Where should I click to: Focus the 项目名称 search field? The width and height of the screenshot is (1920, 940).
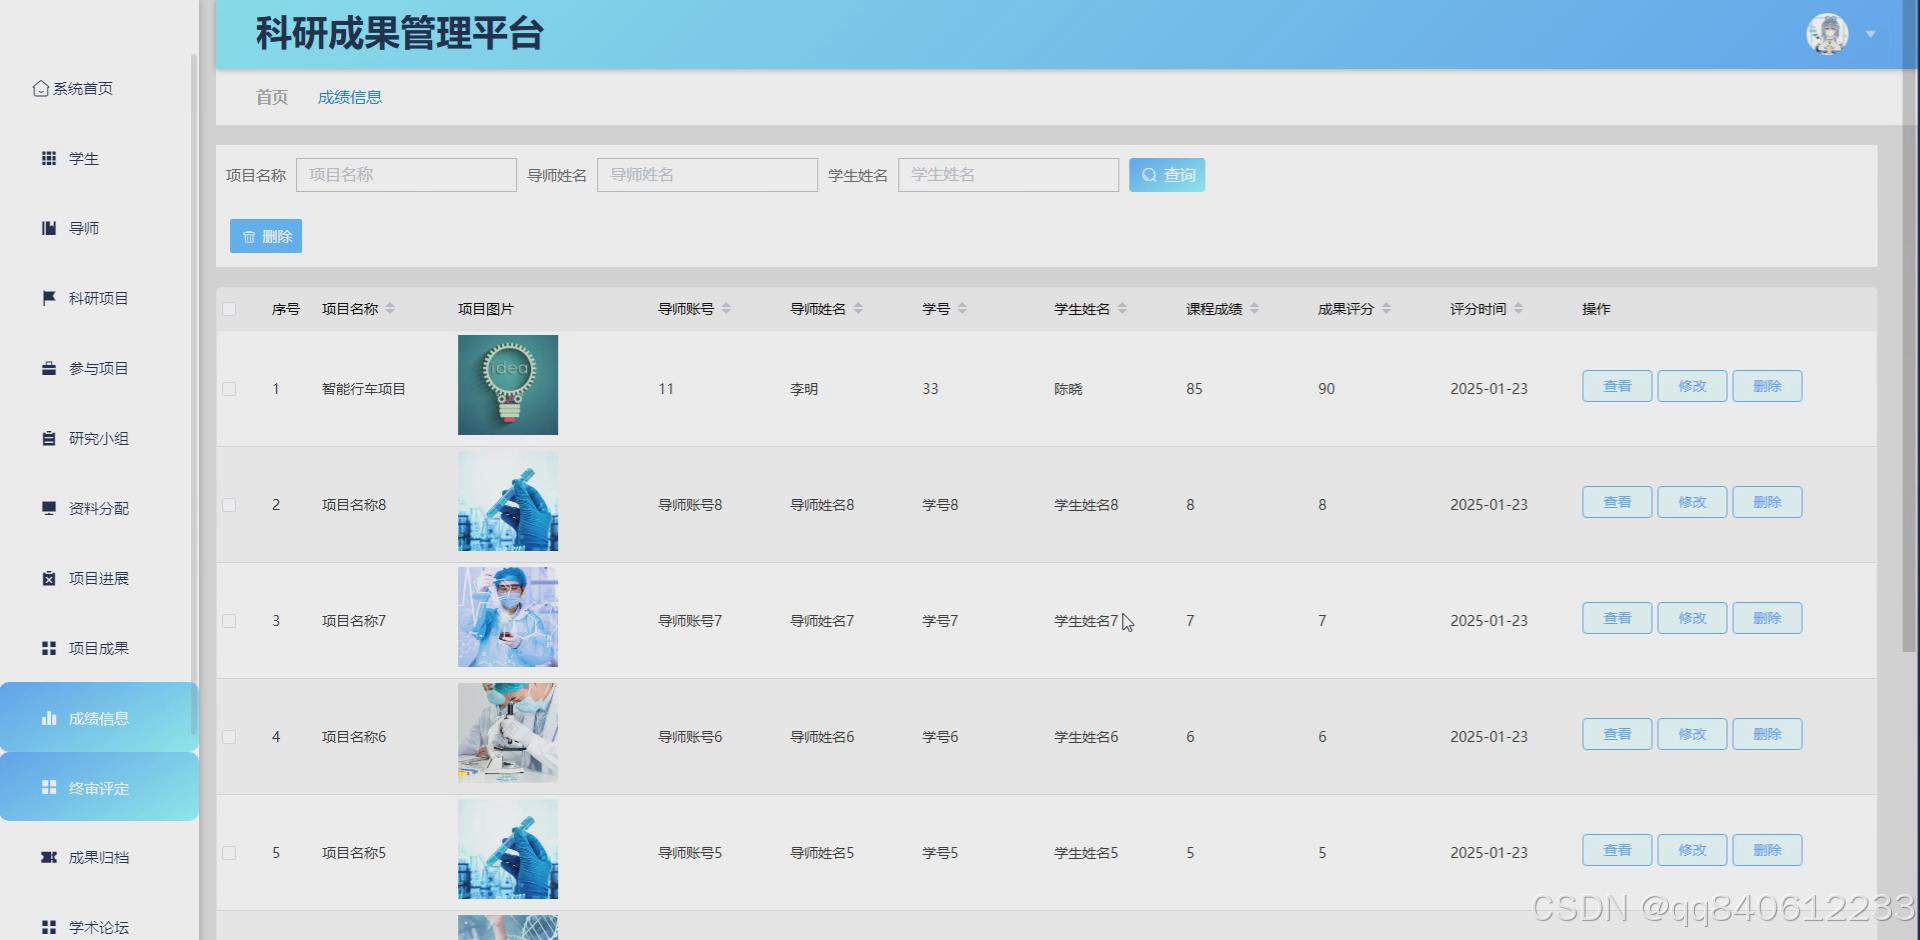pos(406,175)
